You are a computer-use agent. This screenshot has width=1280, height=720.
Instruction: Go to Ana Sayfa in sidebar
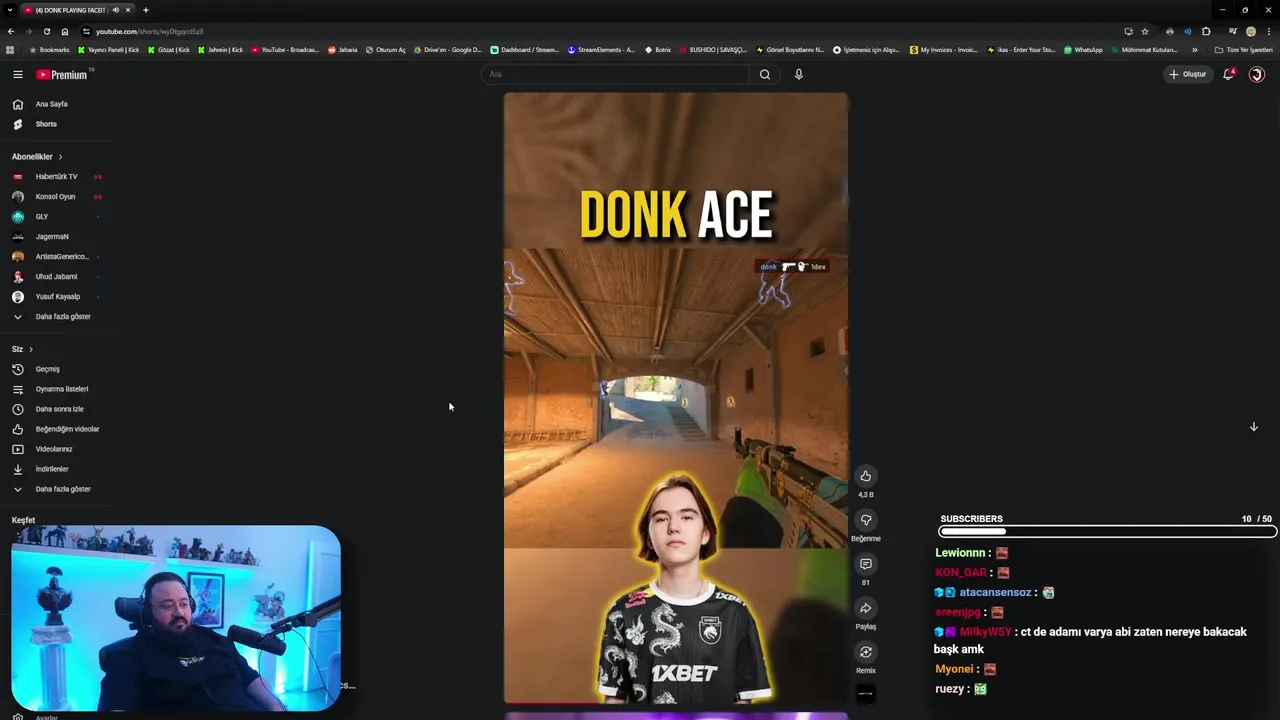pos(51,104)
